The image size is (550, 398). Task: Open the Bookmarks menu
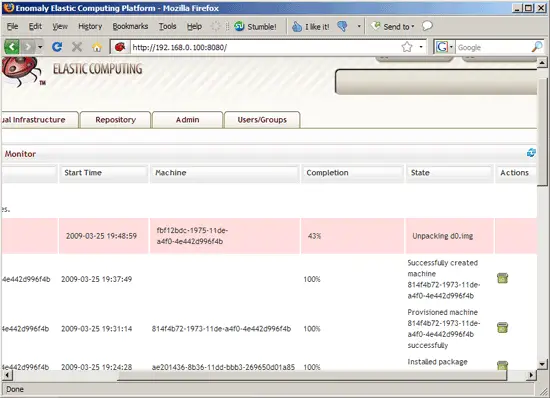point(130,26)
